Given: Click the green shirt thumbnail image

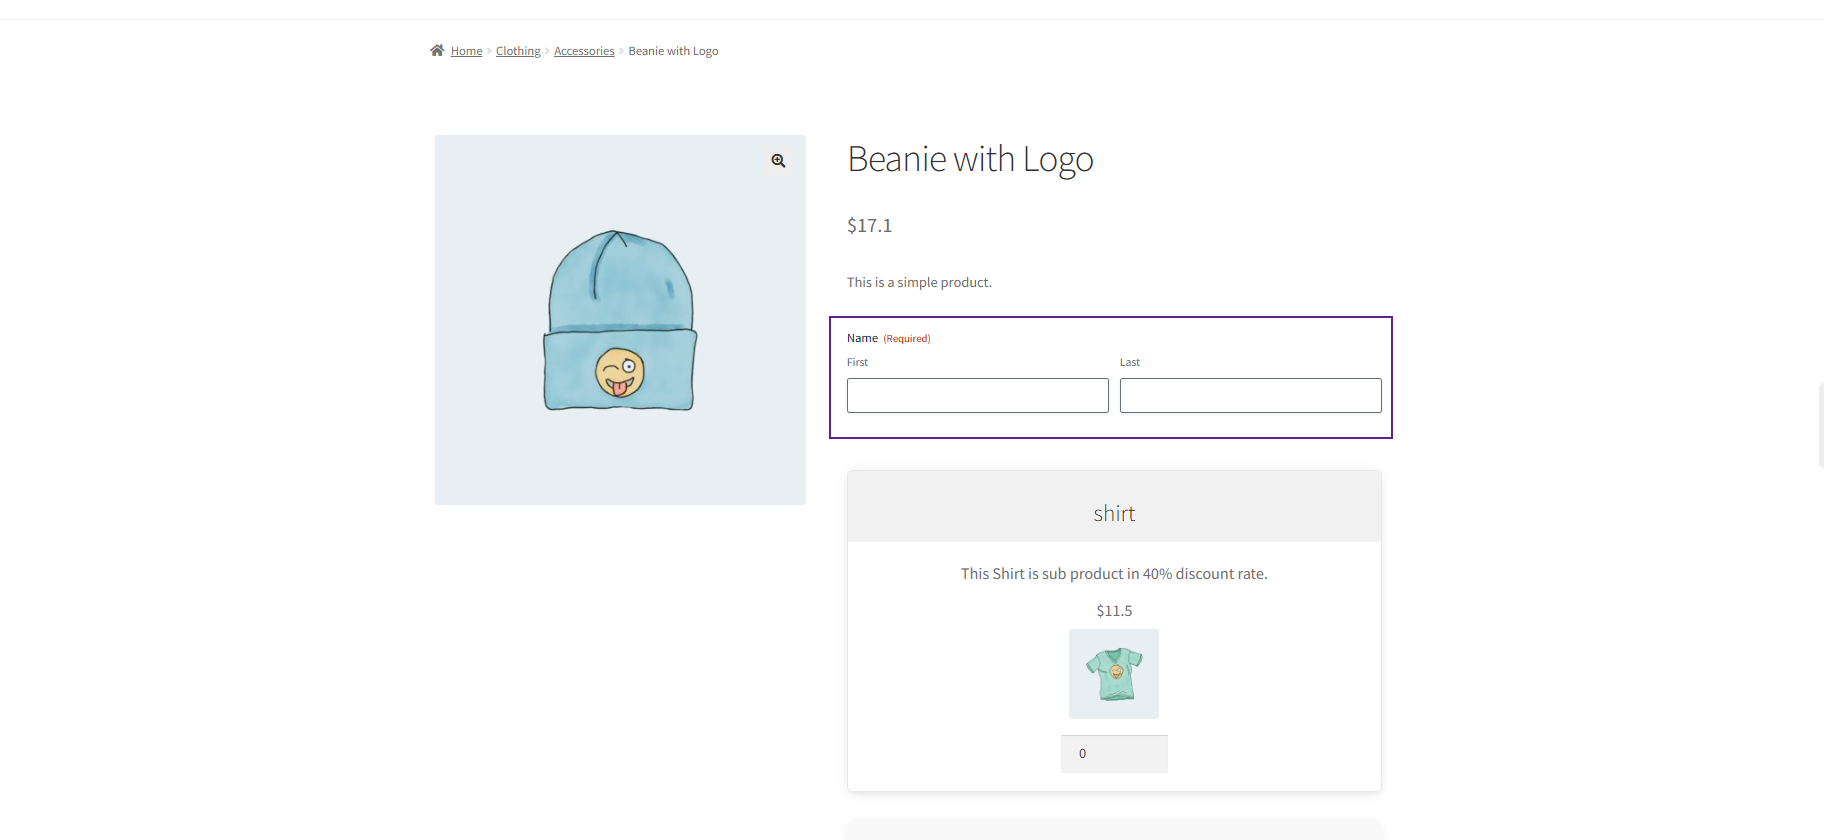Looking at the screenshot, I should [1114, 673].
